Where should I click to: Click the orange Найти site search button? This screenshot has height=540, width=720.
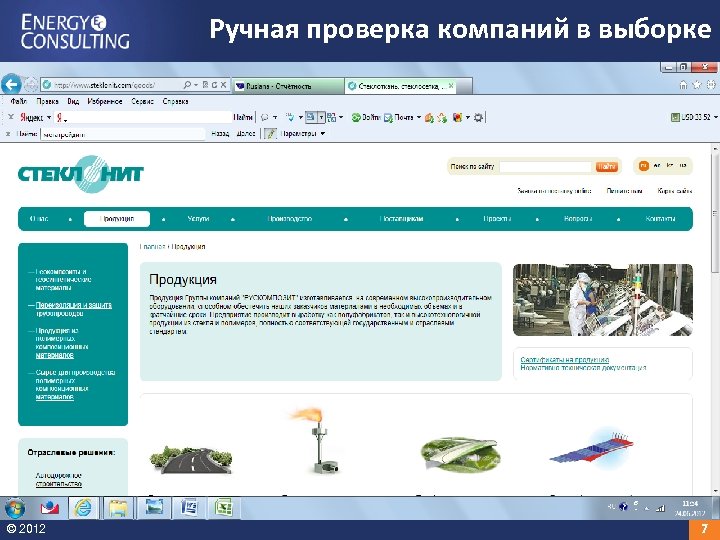click(x=606, y=167)
